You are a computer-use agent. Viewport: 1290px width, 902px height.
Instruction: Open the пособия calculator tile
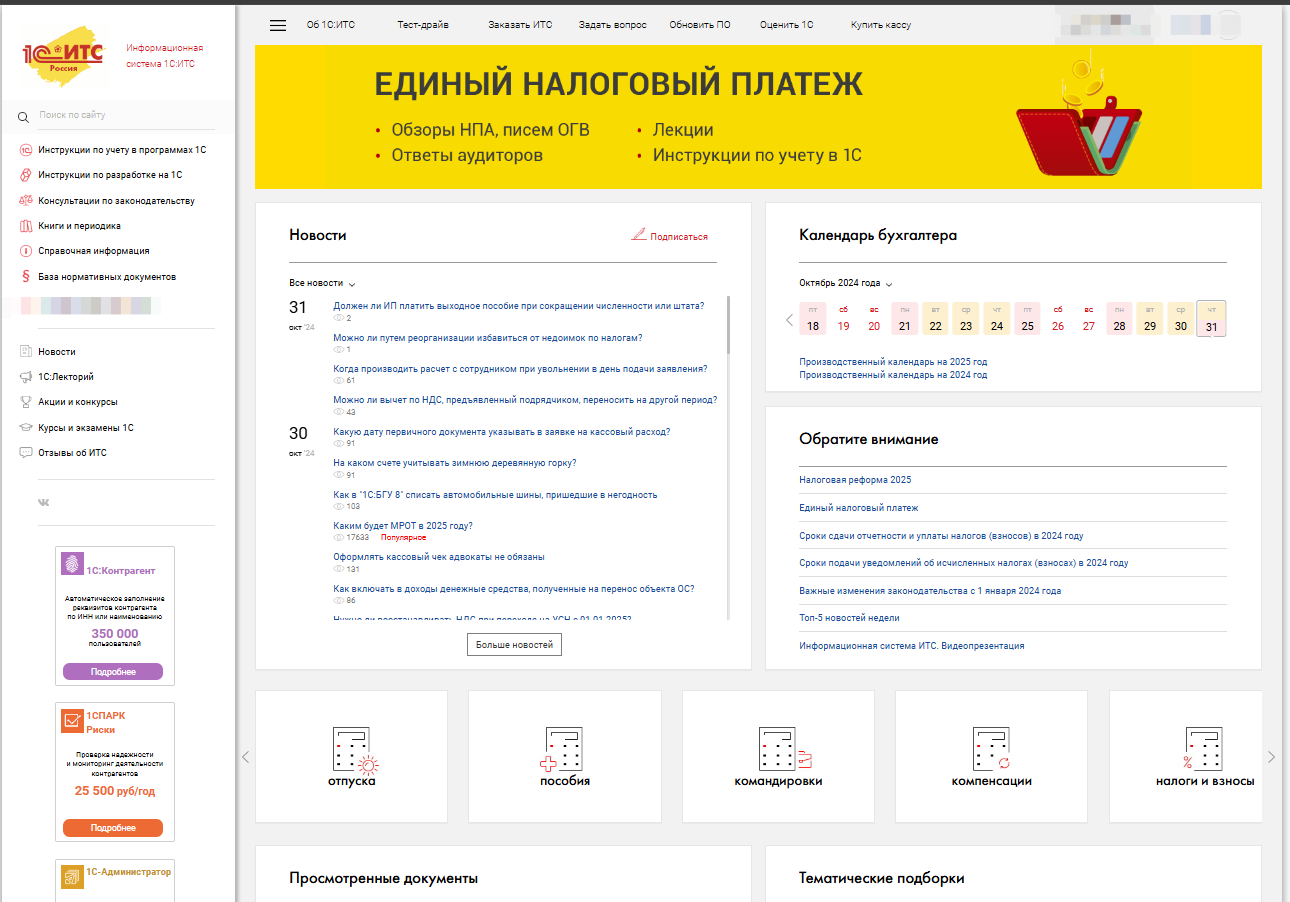564,755
